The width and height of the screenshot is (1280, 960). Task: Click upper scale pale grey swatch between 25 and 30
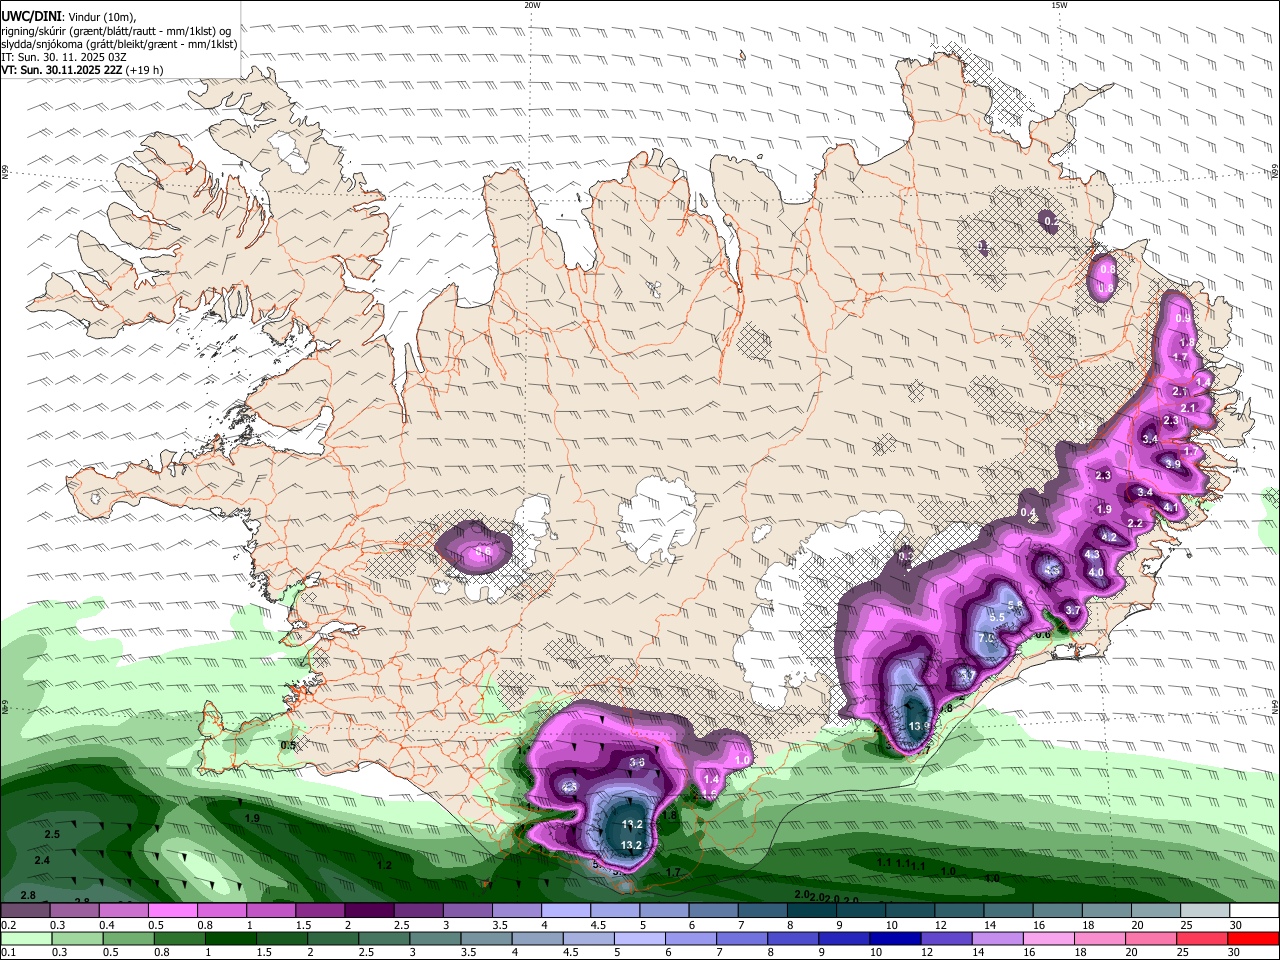1206,911
